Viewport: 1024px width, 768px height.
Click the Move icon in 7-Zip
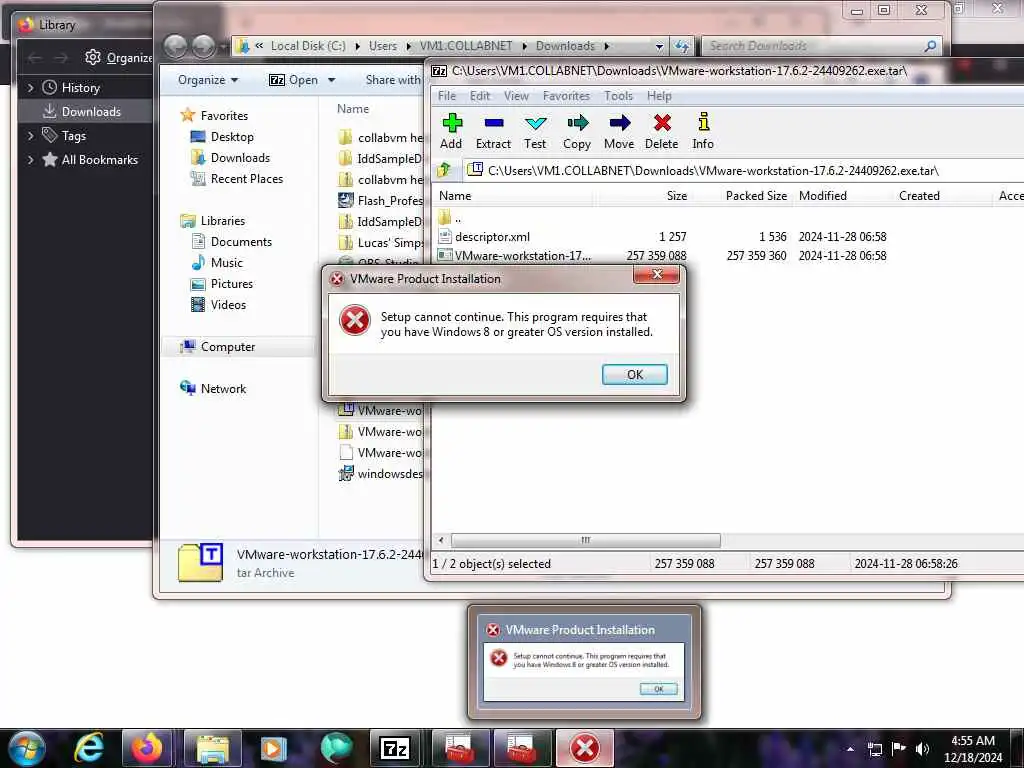(x=618, y=131)
